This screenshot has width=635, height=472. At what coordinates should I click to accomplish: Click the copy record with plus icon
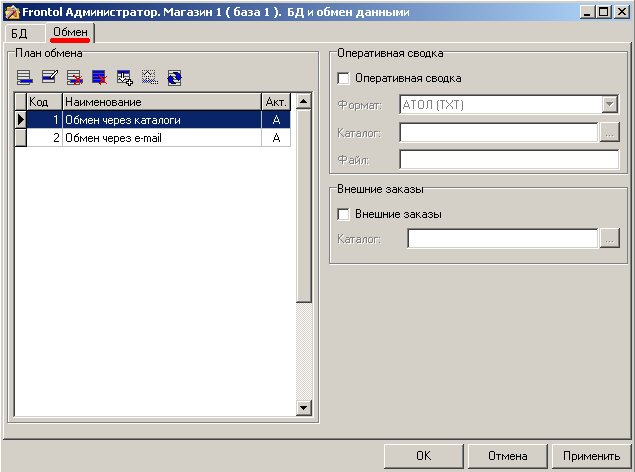(125, 77)
